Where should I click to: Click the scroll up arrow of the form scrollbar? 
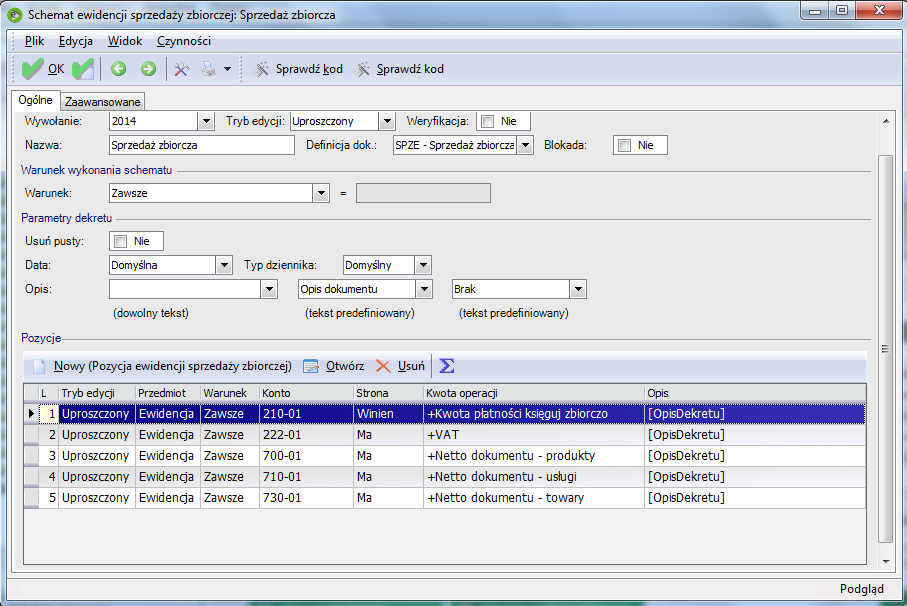point(886,121)
